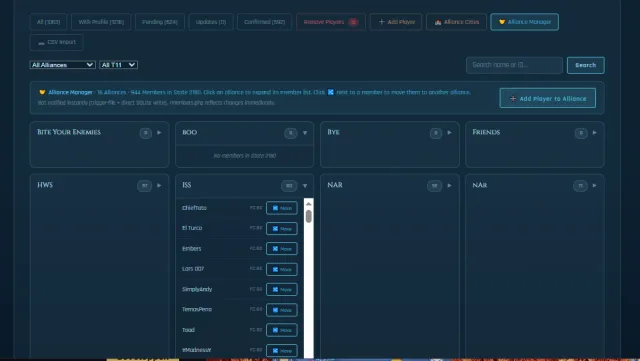Click the Remove Players count badge
The height and width of the screenshot is (361, 640).
pyautogui.click(x=353, y=22)
